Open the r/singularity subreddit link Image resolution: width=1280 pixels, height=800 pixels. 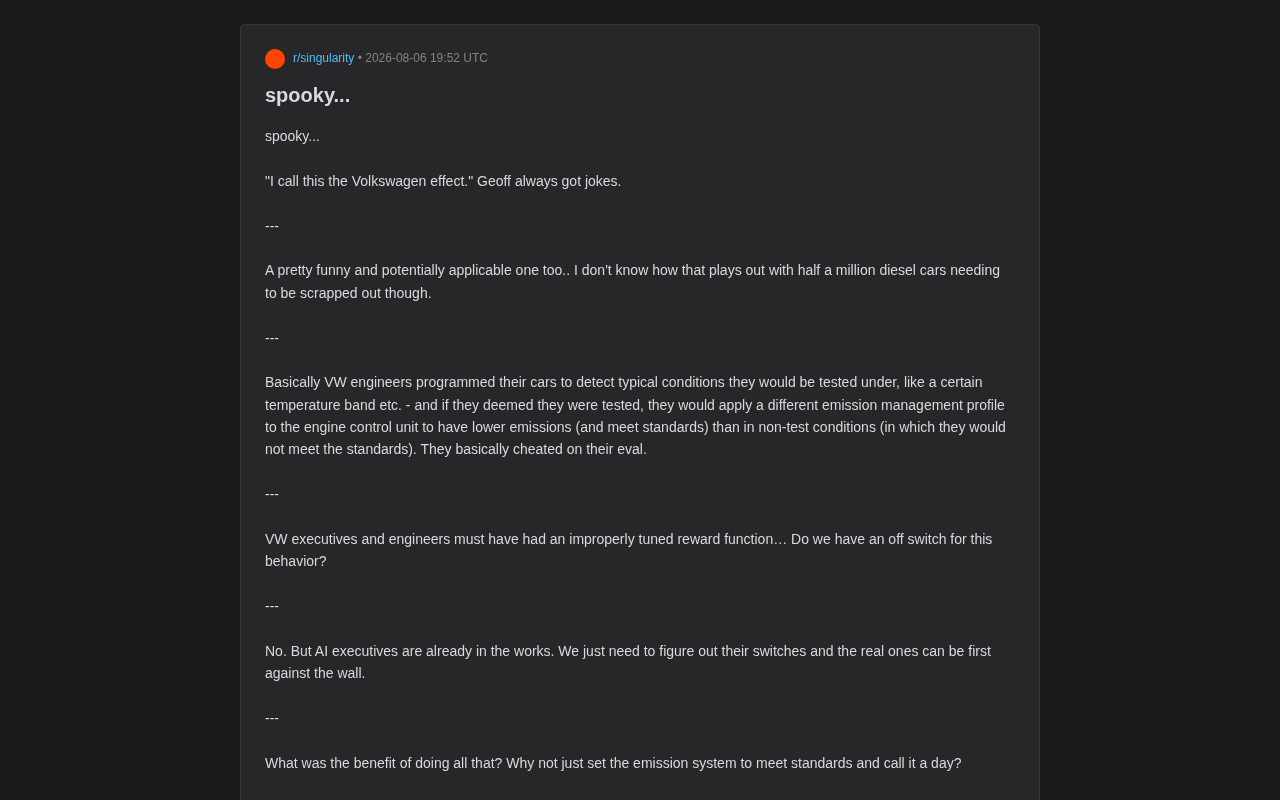point(323,58)
